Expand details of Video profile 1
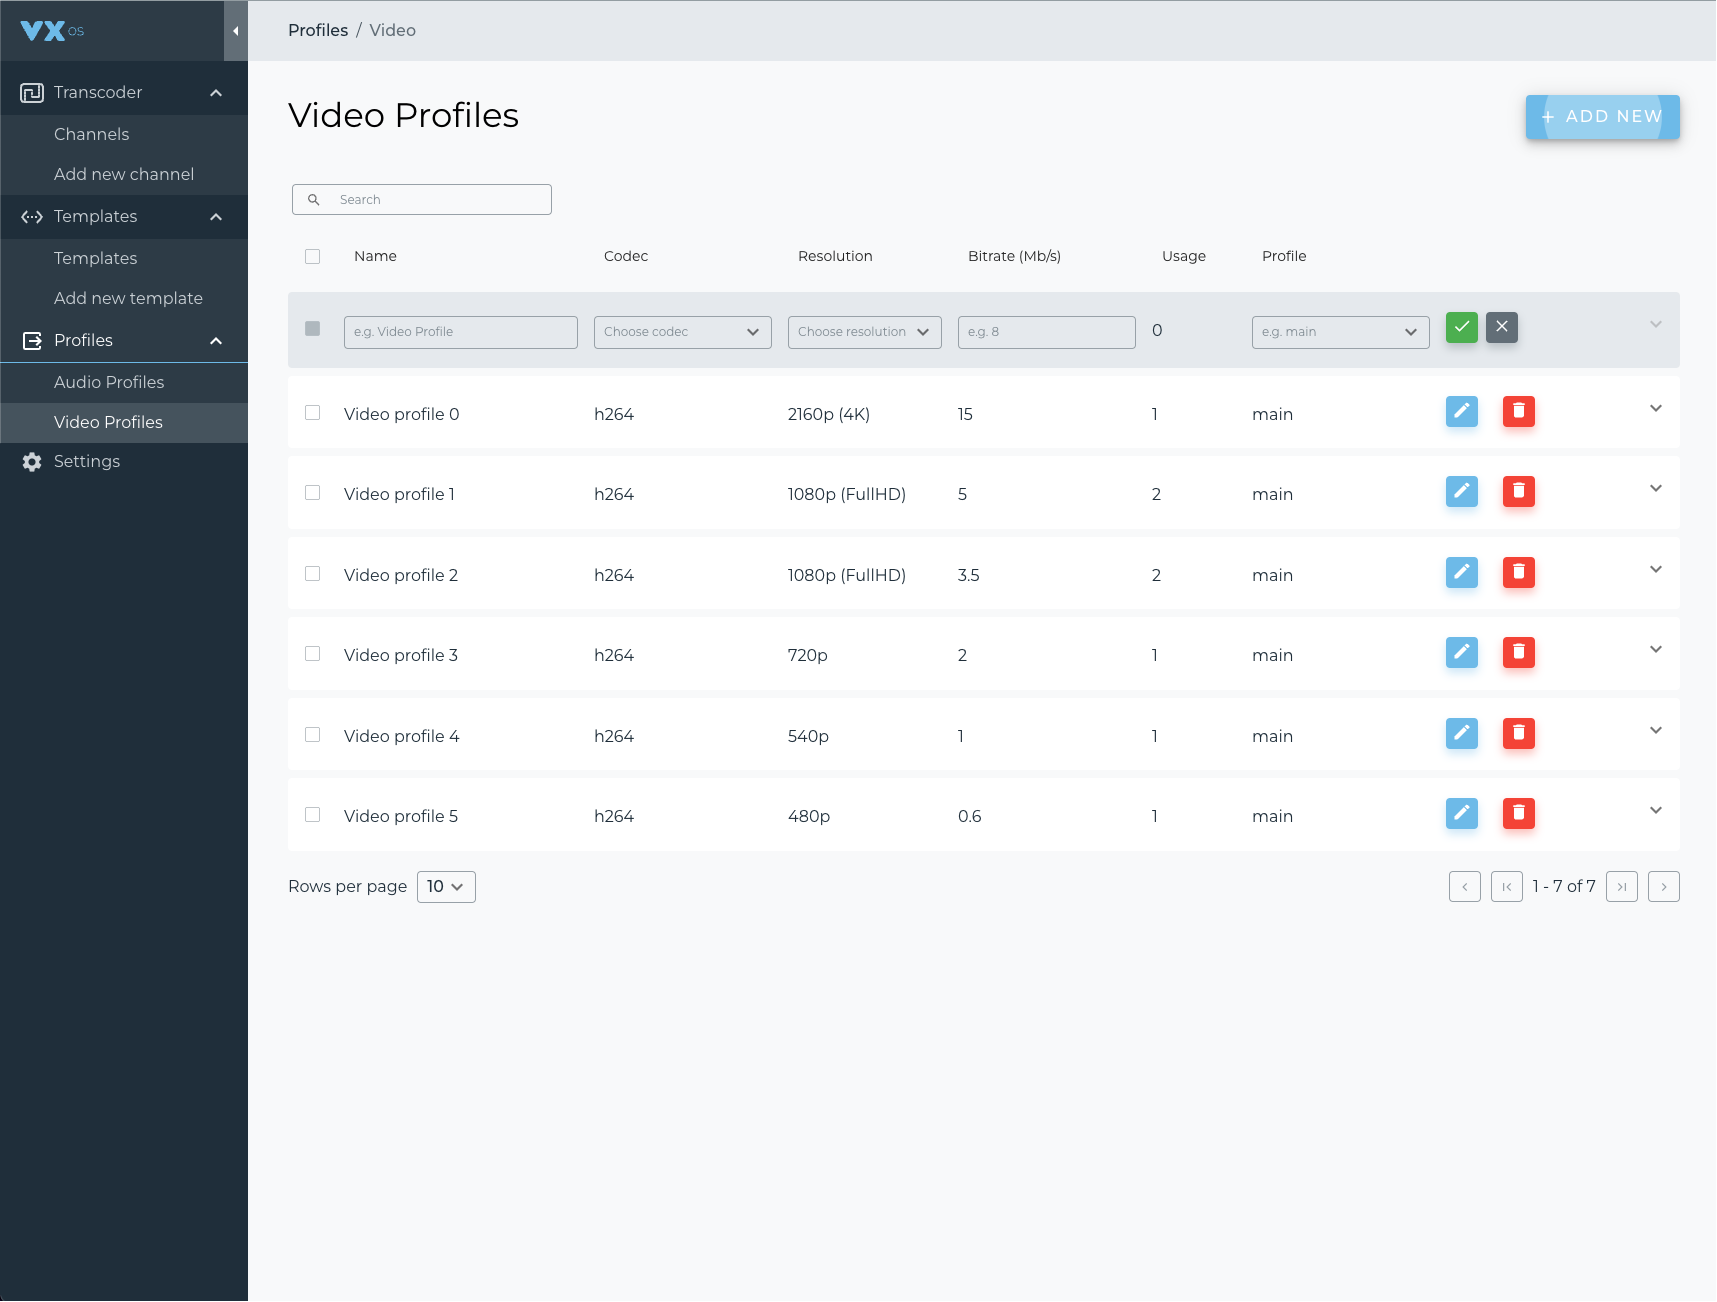The height and width of the screenshot is (1302, 1717). point(1656,489)
